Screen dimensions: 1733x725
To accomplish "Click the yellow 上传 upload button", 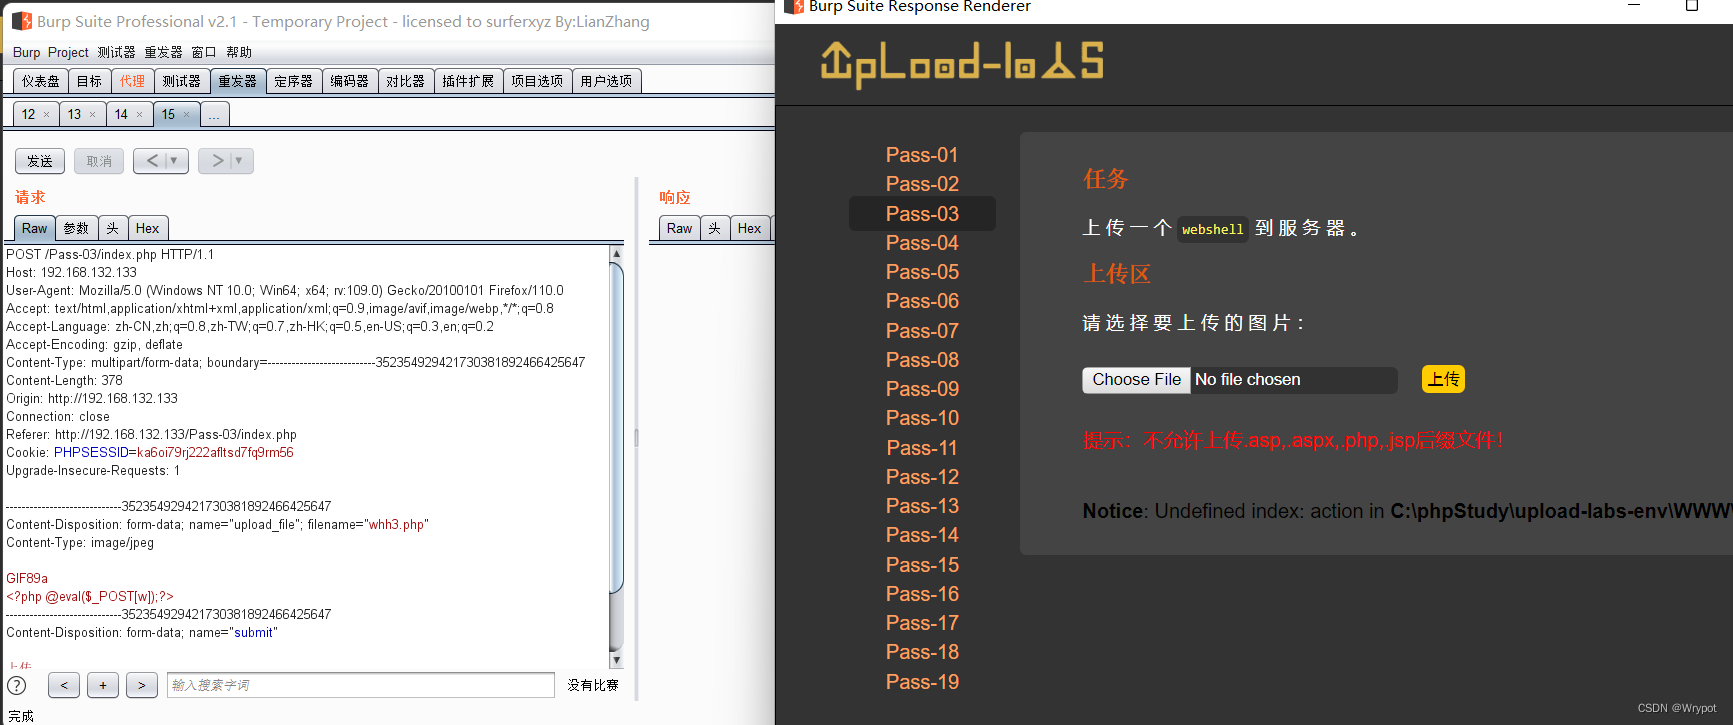I will click(x=1443, y=380).
